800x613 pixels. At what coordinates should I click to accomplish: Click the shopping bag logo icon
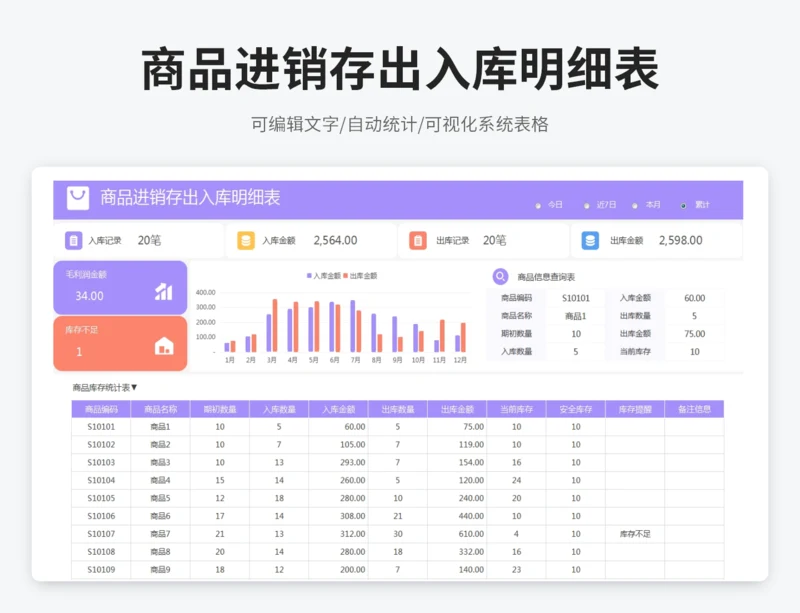pyautogui.click(x=78, y=198)
